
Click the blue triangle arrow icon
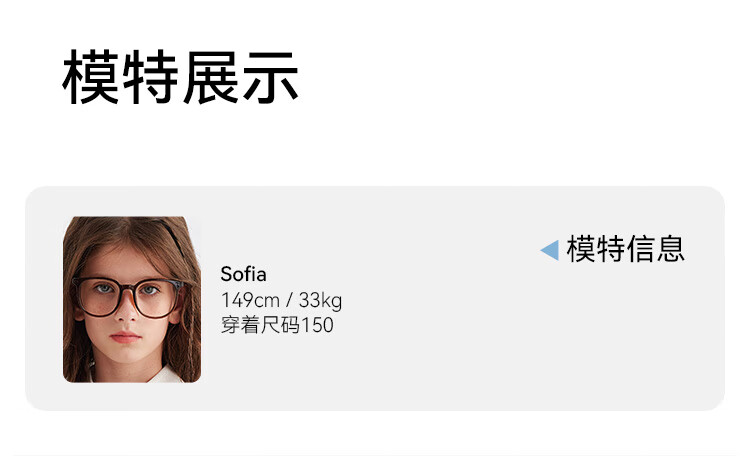[x=549, y=250]
